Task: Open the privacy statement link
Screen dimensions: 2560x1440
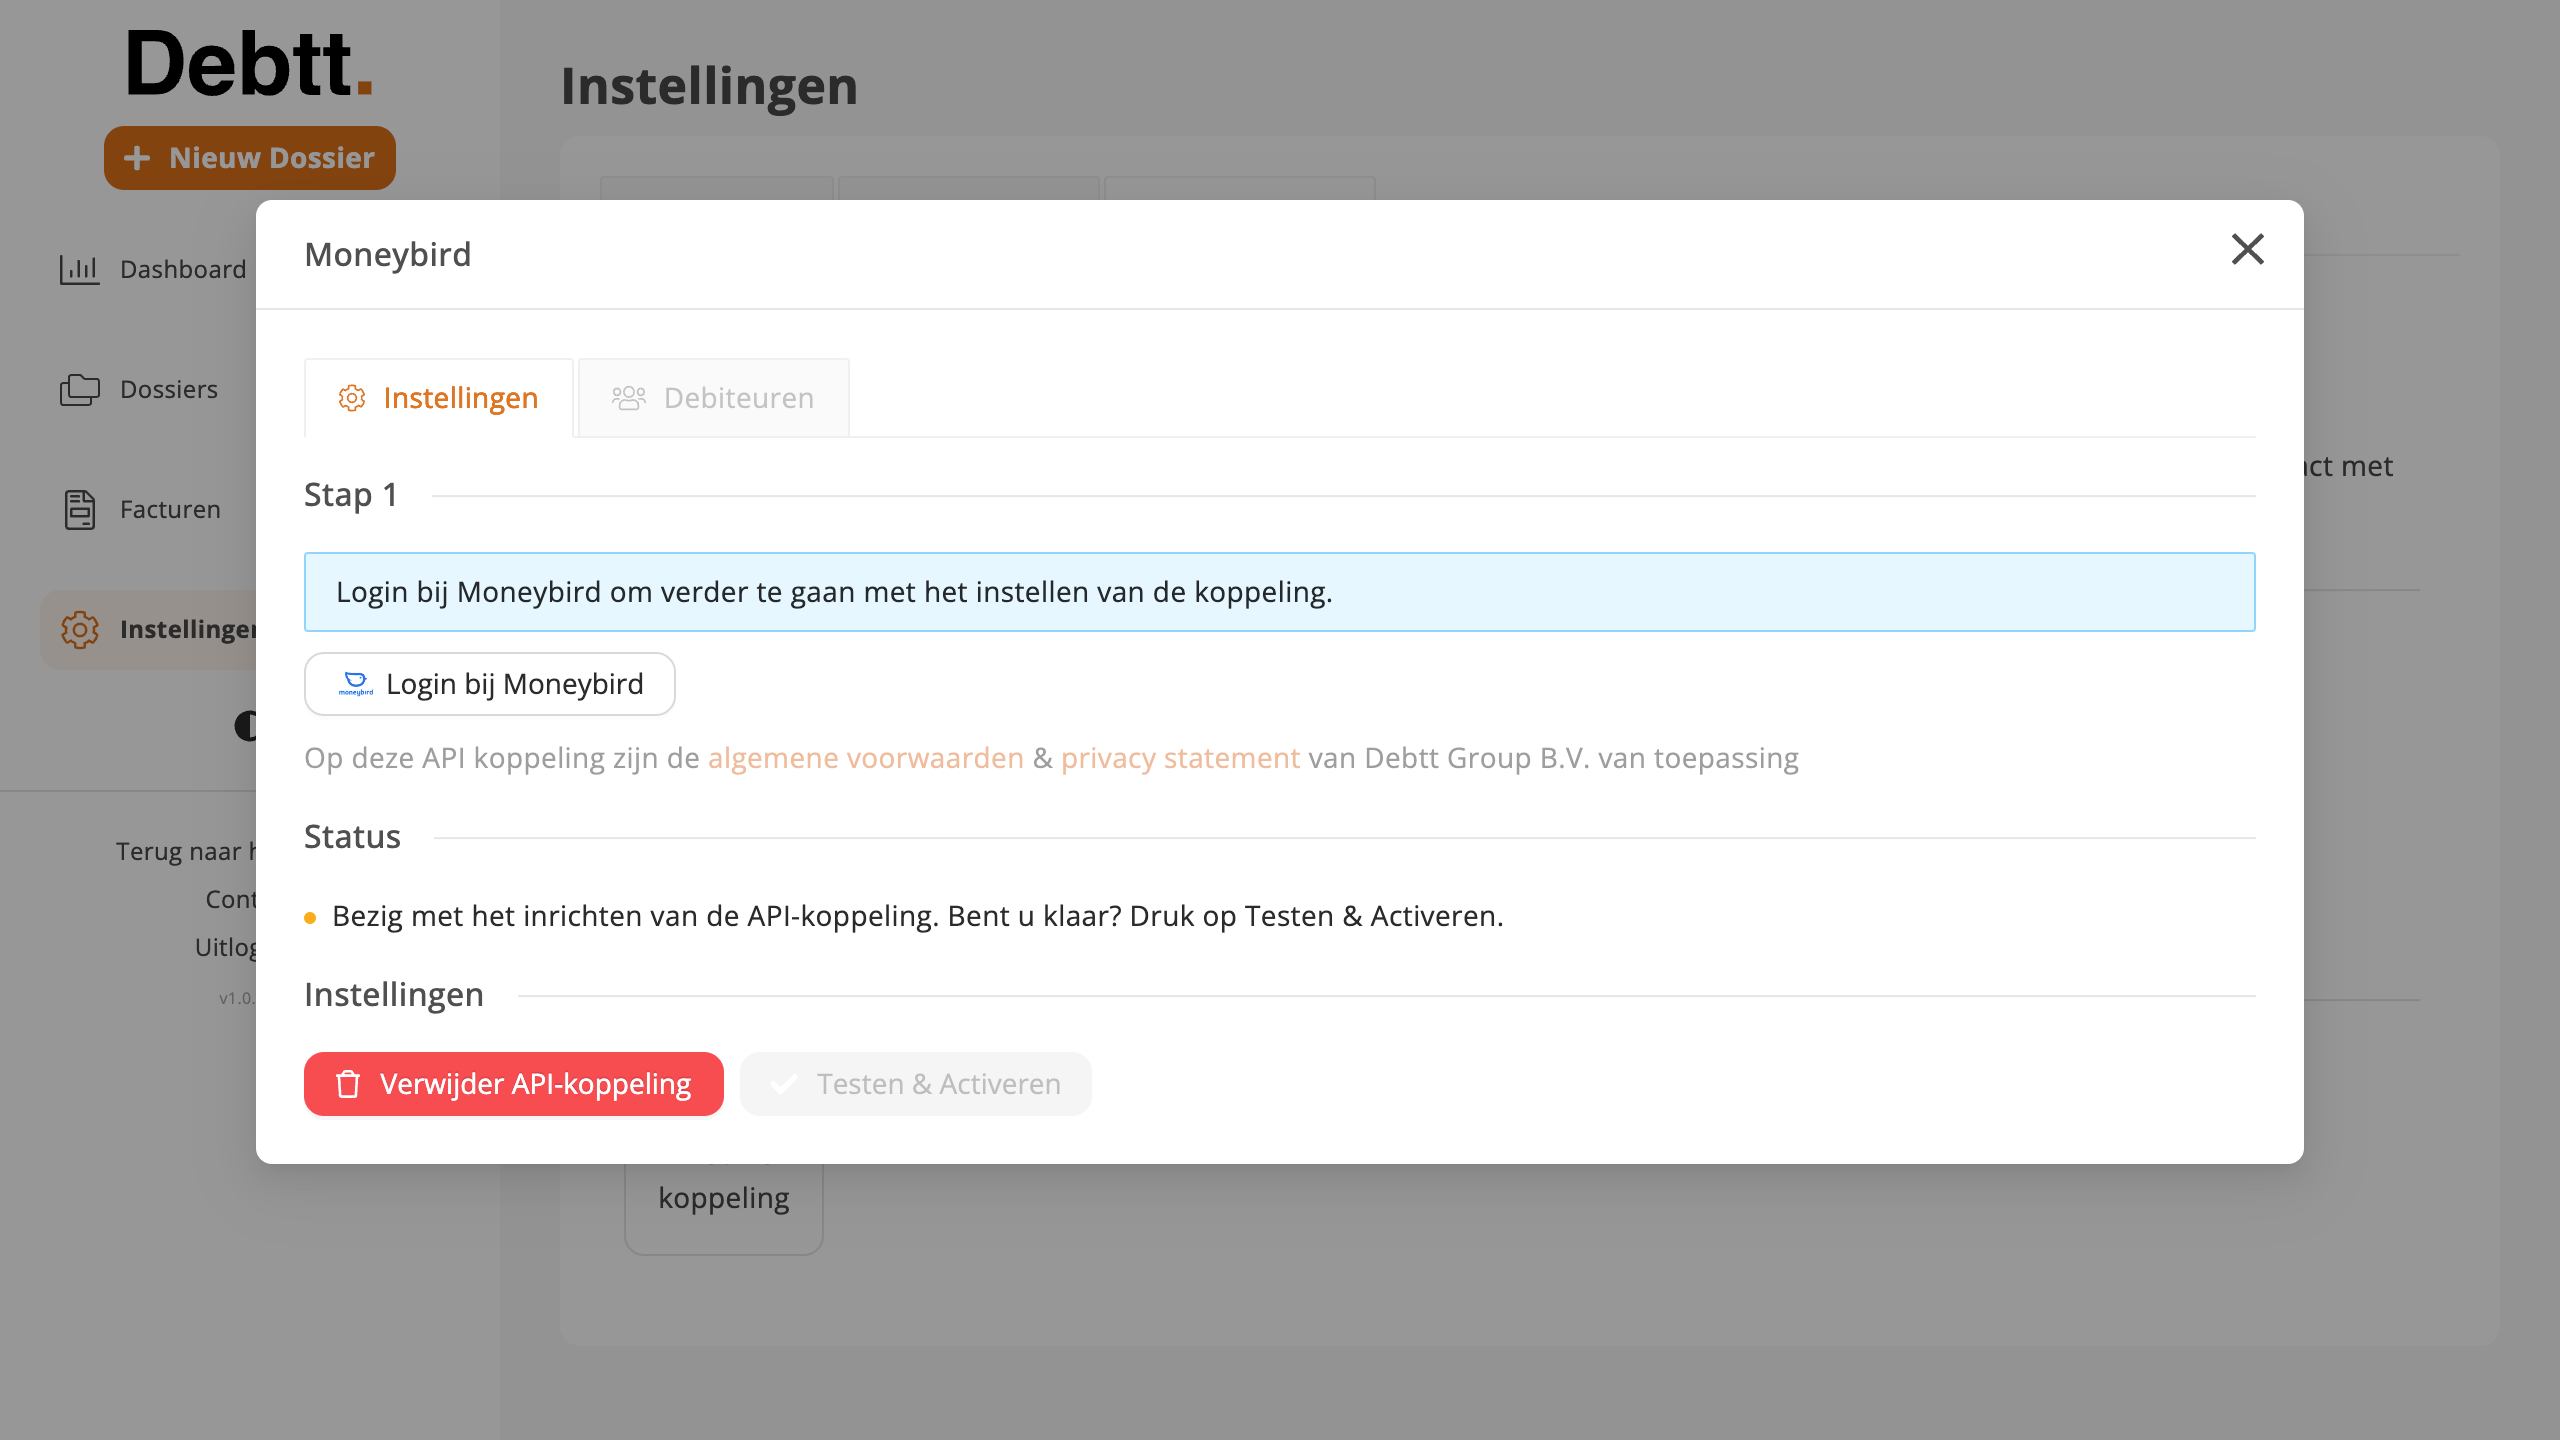Action: (1180, 758)
